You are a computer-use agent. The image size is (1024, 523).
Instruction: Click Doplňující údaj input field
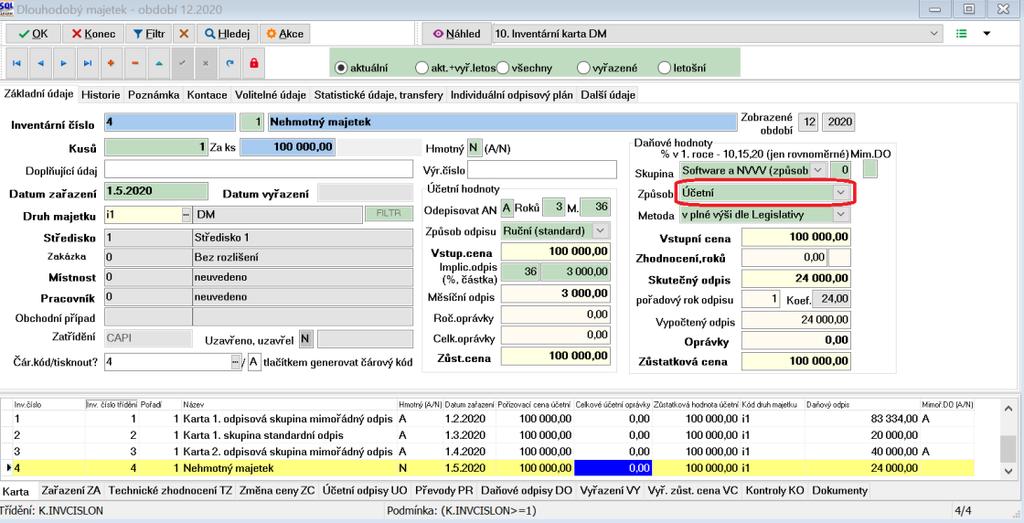(259, 169)
